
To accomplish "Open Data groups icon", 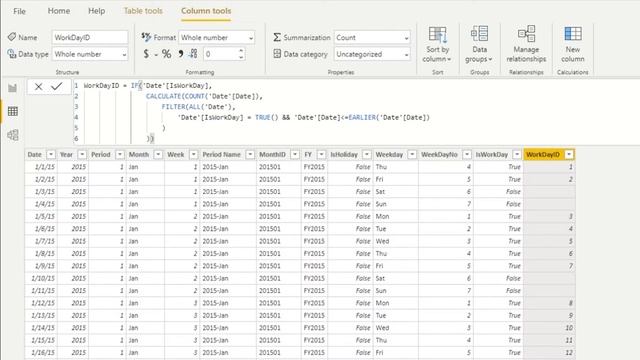I will [479, 34].
